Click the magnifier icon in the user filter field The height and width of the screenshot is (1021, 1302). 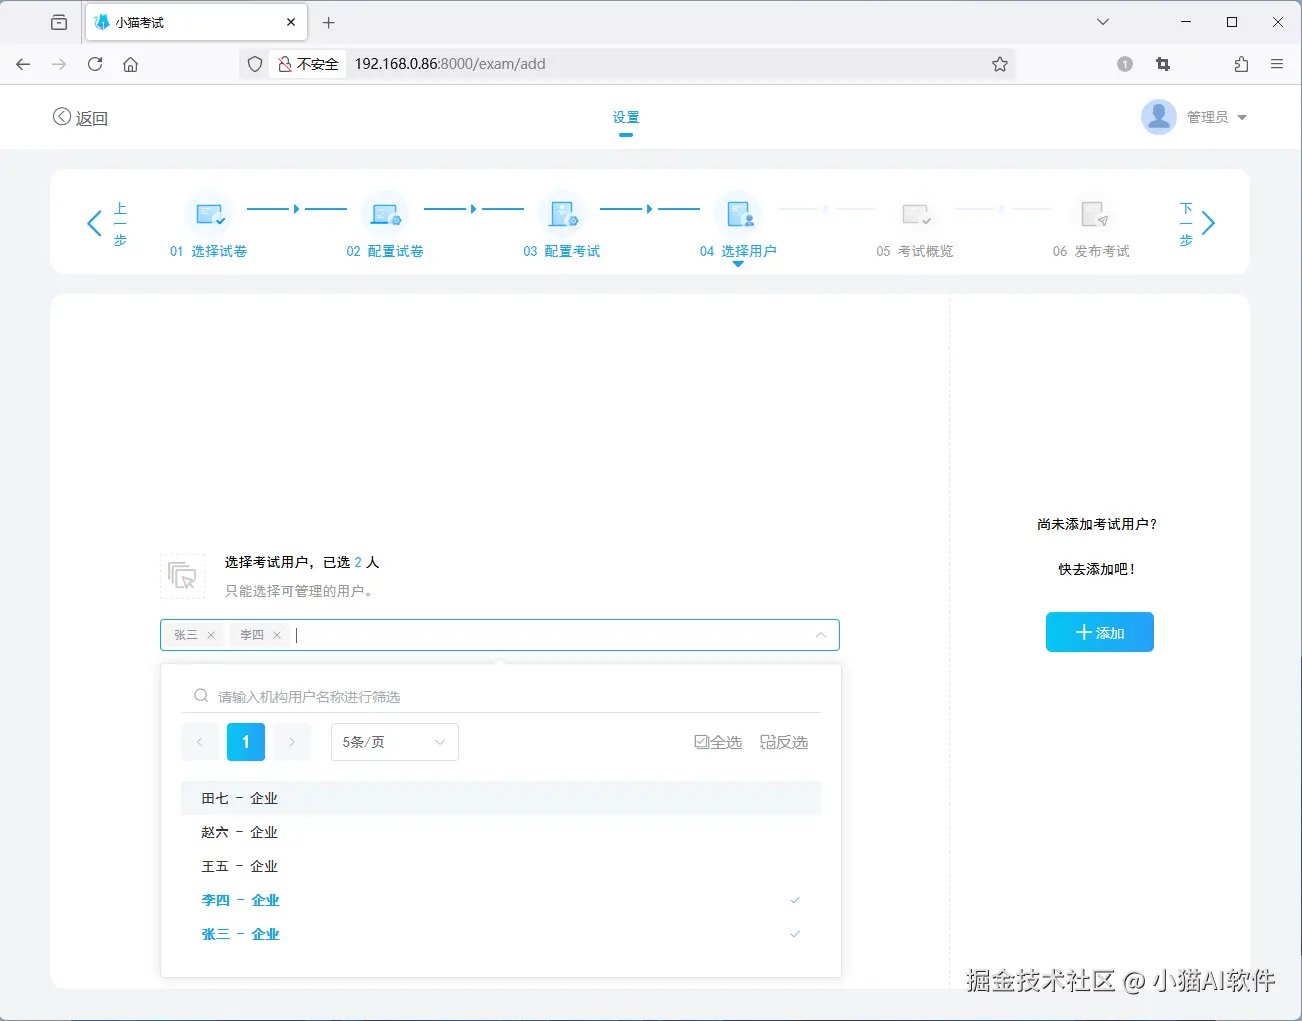(x=201, y=695)
